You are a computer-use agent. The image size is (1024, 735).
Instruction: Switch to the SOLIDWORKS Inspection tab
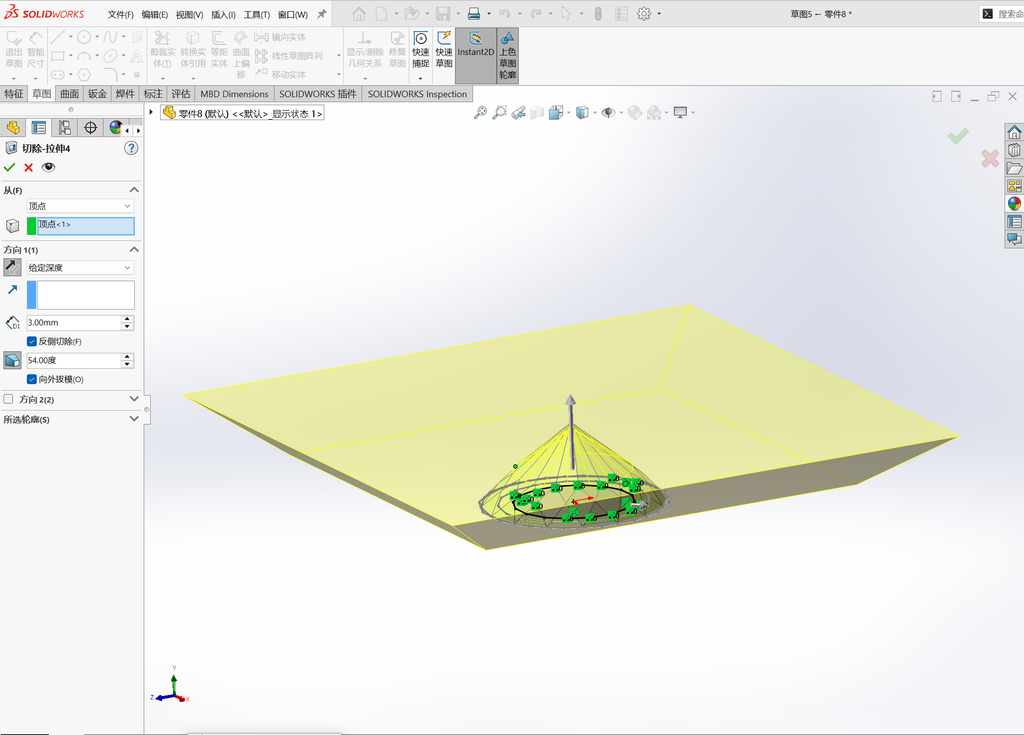[x=417, y=93]
